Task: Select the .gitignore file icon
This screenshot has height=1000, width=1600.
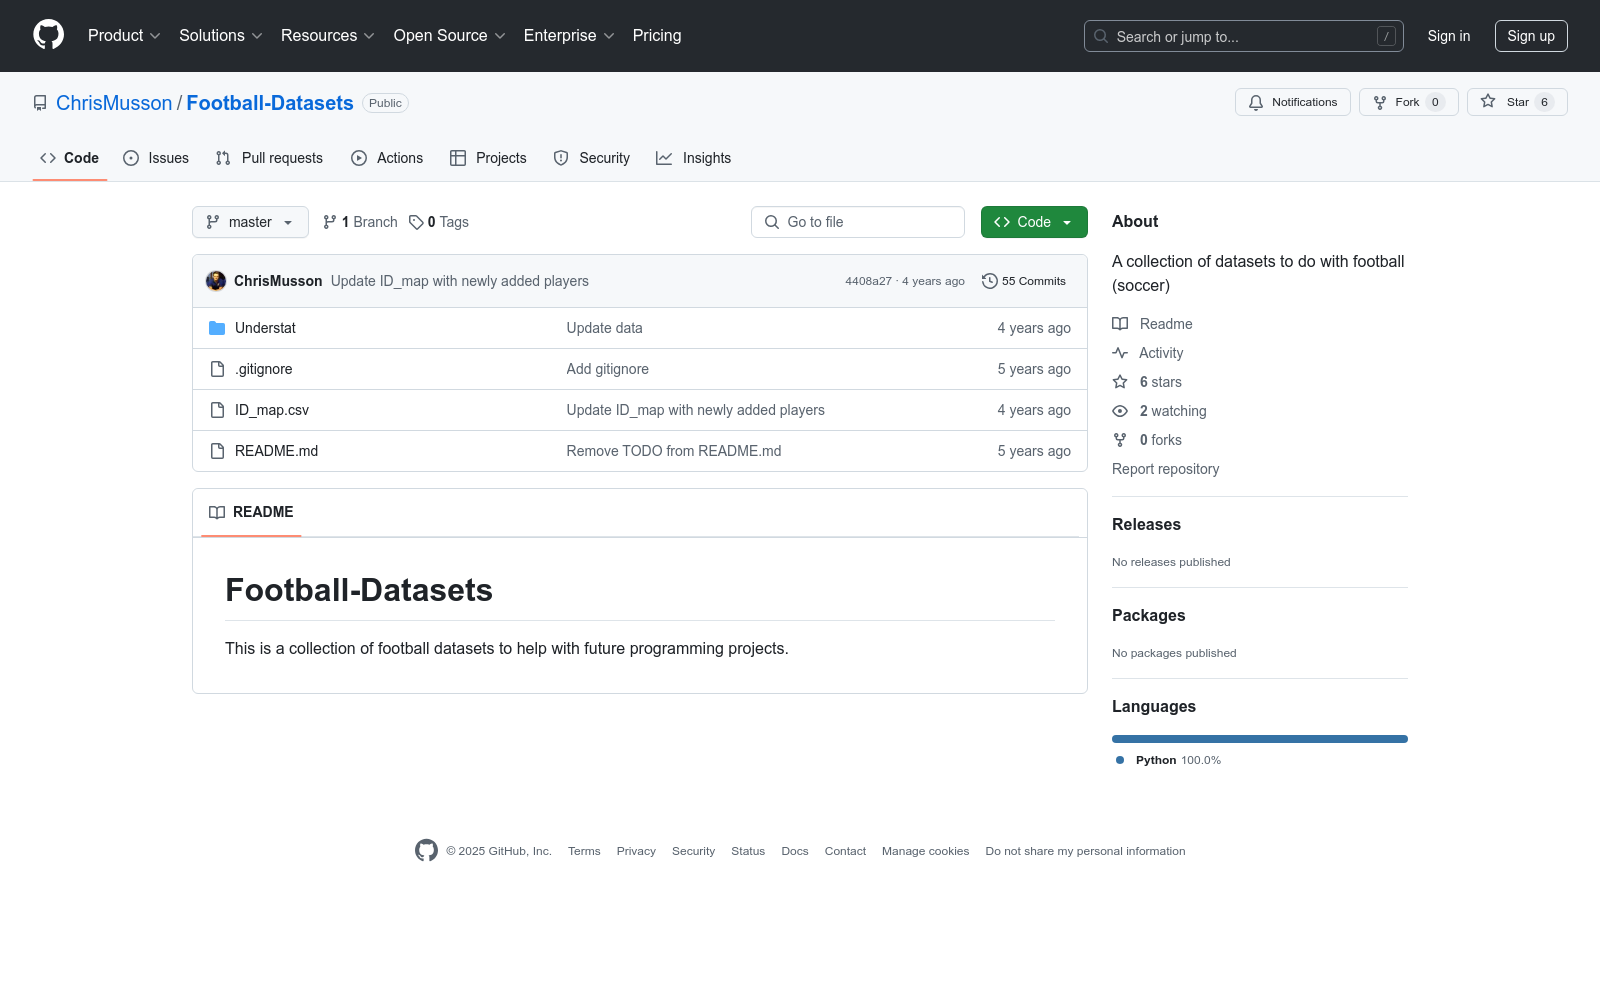Action: [217, 369]
